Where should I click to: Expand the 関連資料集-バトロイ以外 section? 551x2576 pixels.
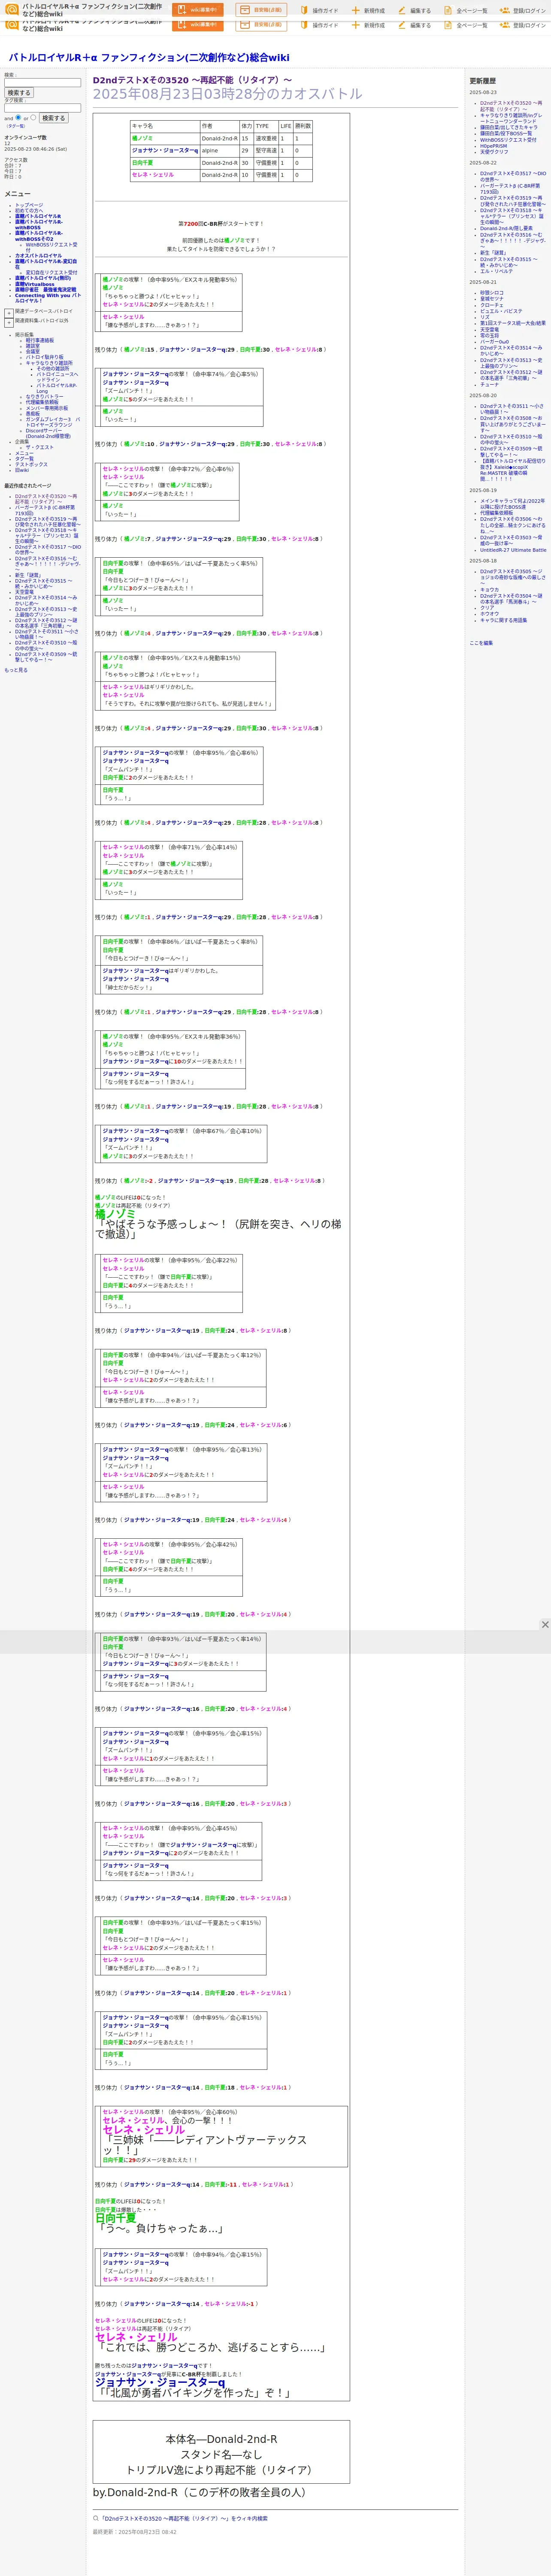[9, 323]
